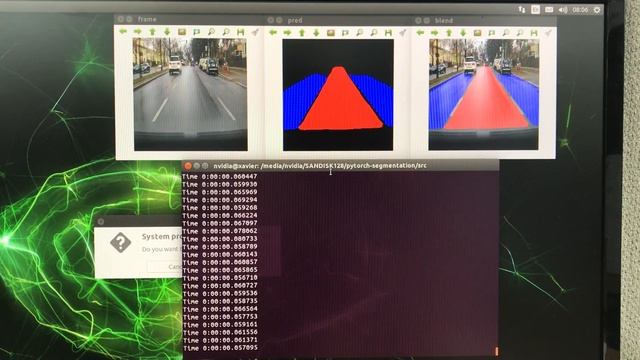The width and height of the screenshot is (640, 360).
Task: Zoom out on the blend window image
Action: pos(520,32)
